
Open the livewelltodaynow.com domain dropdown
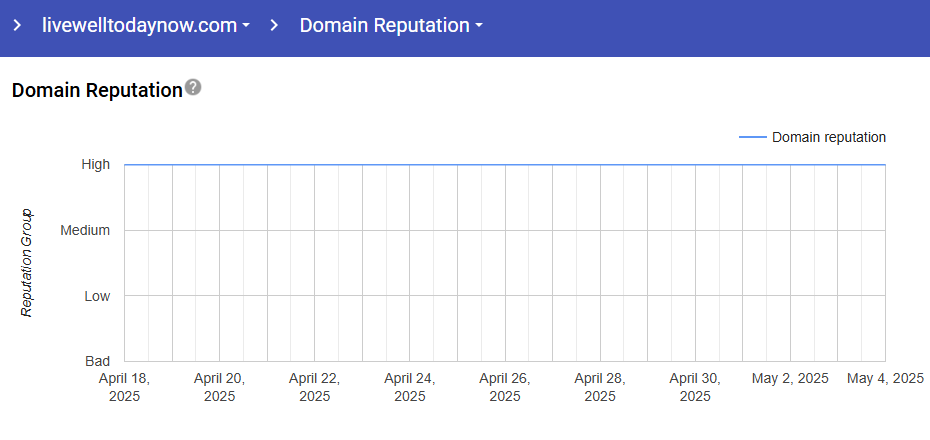pyautogui.click(x=146, y=26)
